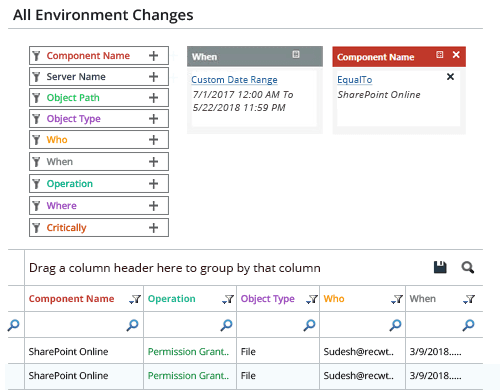The width and height of the screenshot is (500, 390).
Task: Open the Custom Date Range link
Action: coord(234,80)
